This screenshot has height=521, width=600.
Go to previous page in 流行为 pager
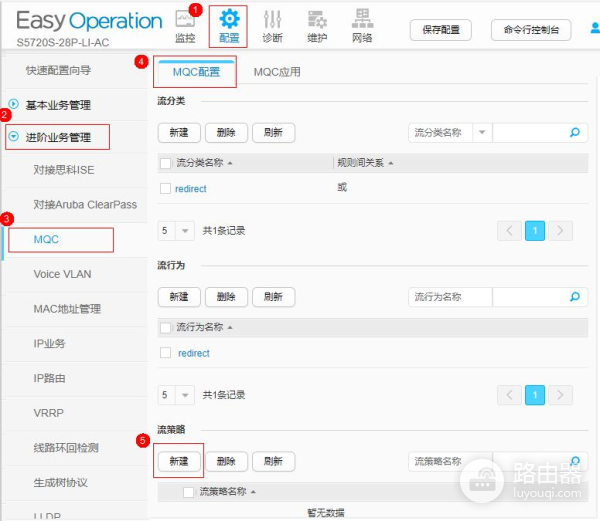pos(509,395)
